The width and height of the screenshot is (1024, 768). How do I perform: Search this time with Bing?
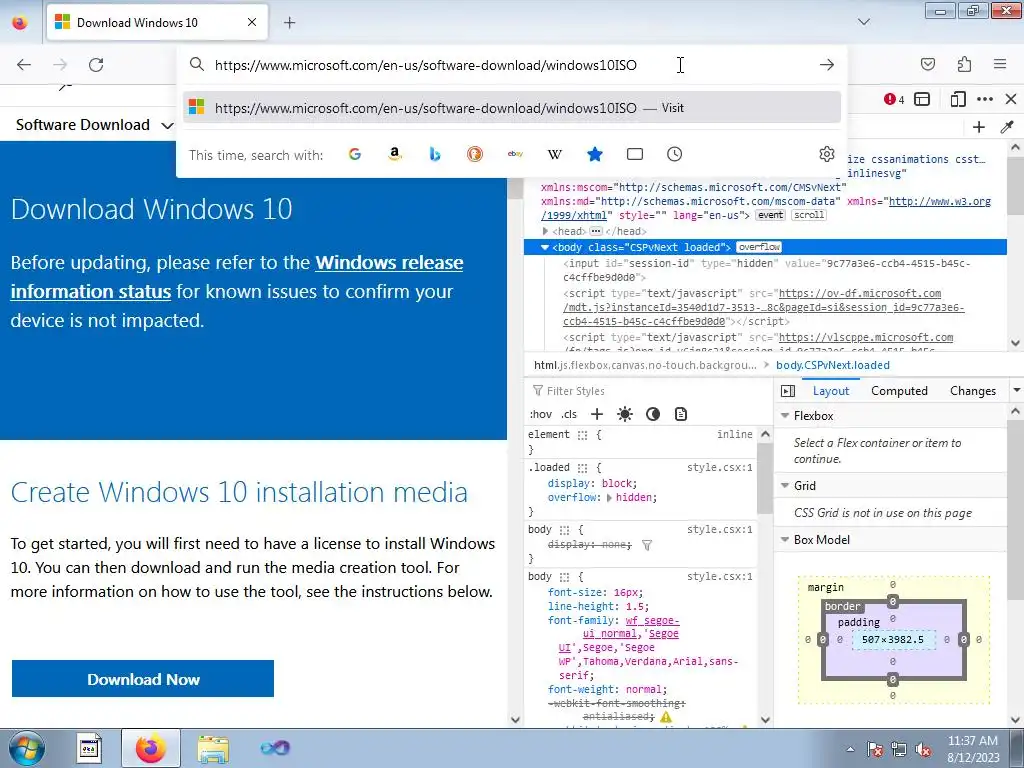[x=435, y=154]
